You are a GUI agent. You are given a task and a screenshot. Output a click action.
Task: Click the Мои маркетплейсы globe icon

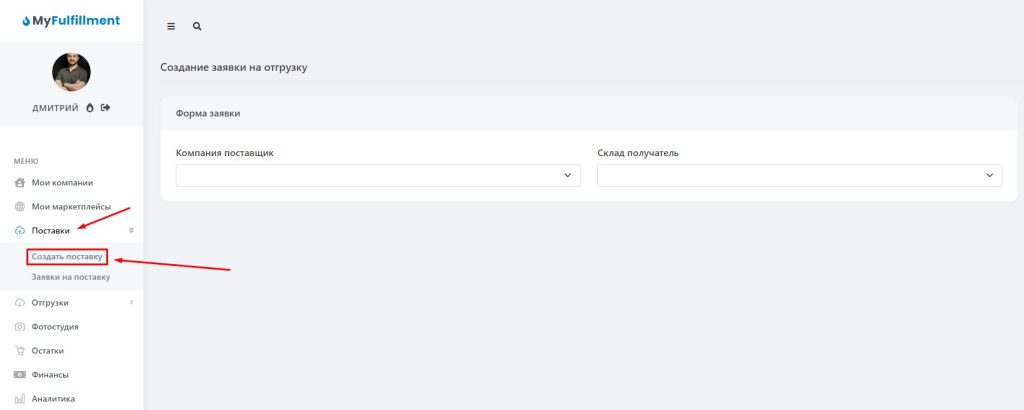click(x=20, y=207)
